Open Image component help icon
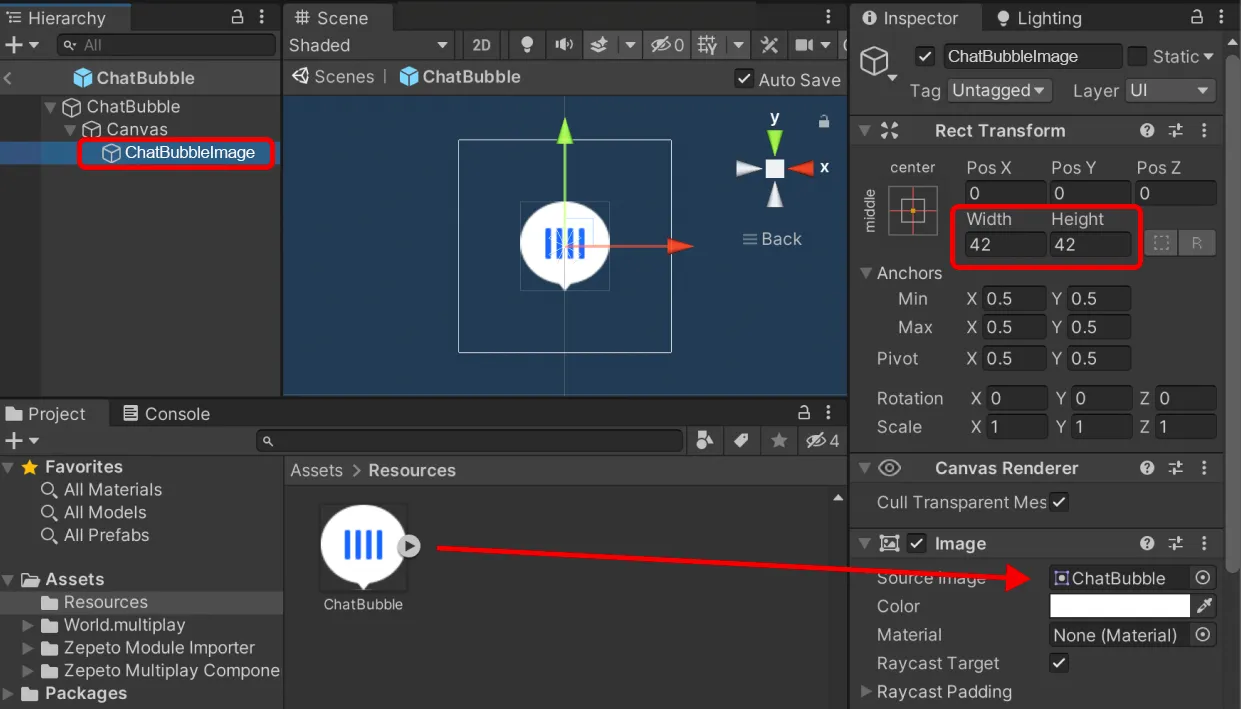 pyautogui.click(x=1148, y=544)
